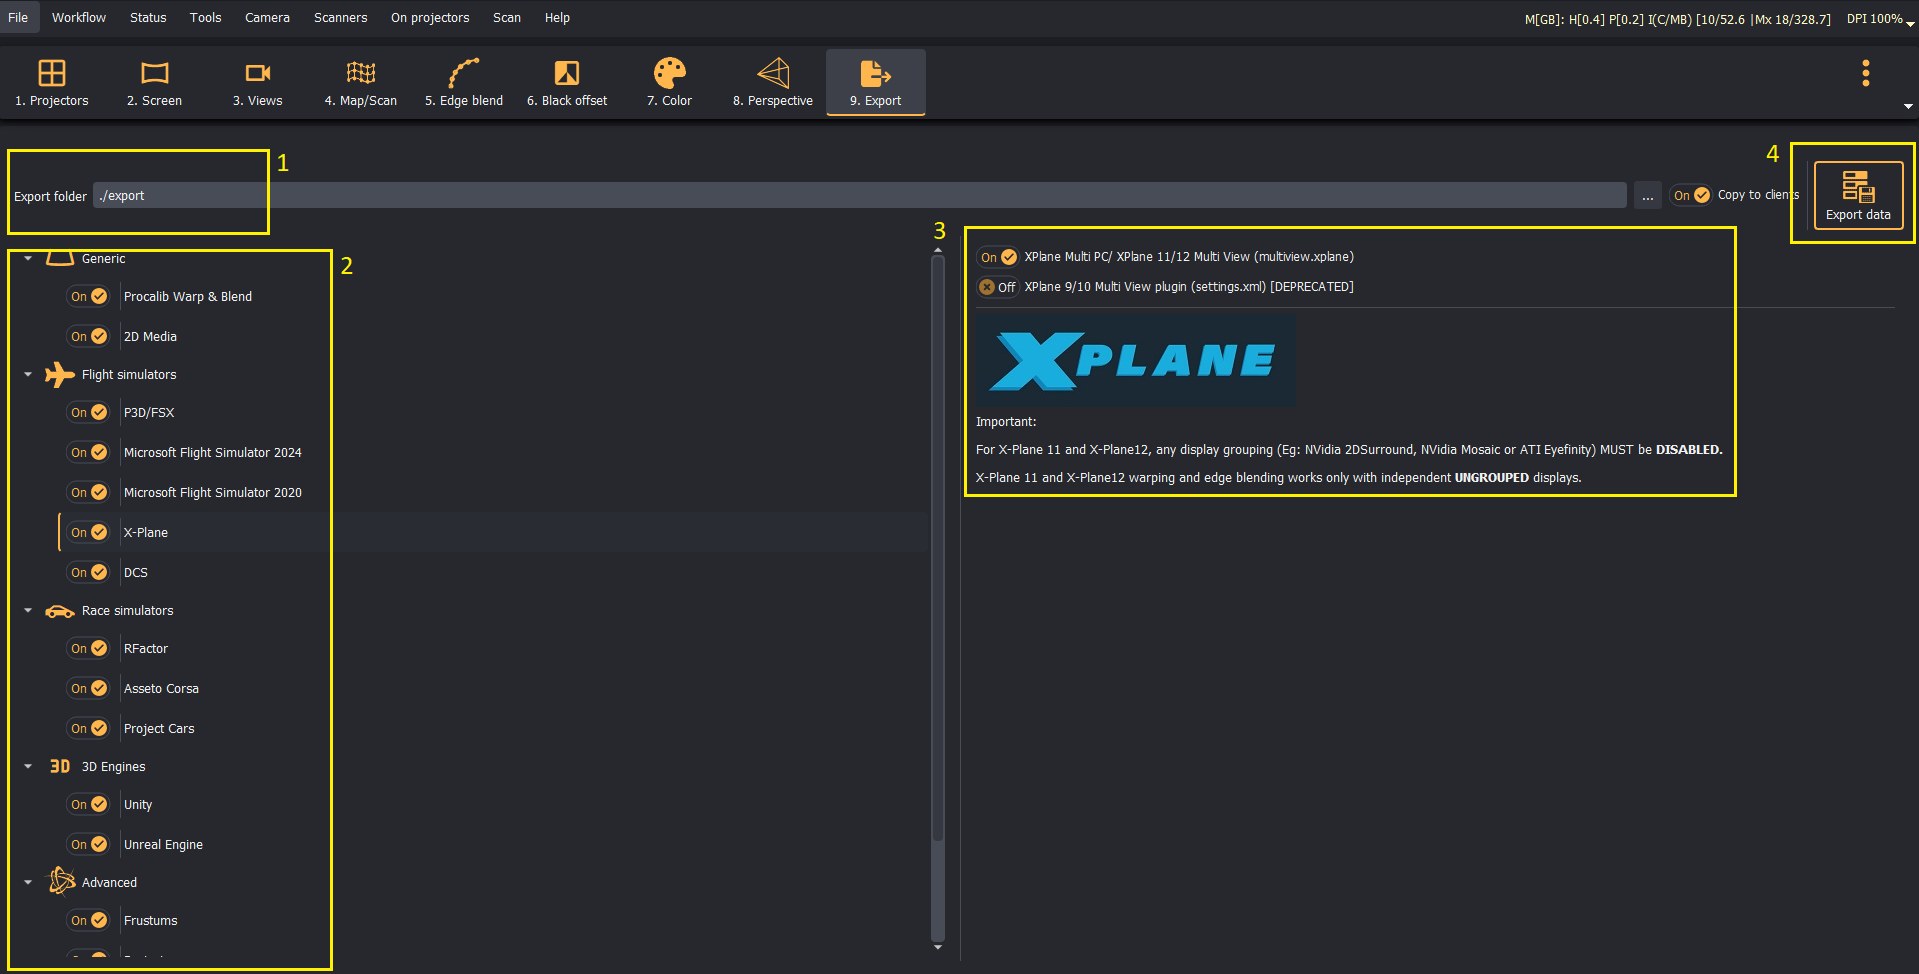This screenshot has height=974, width=1919.
Task: Disable the P3D/FSX export toggle
Action: coord(89,413)
